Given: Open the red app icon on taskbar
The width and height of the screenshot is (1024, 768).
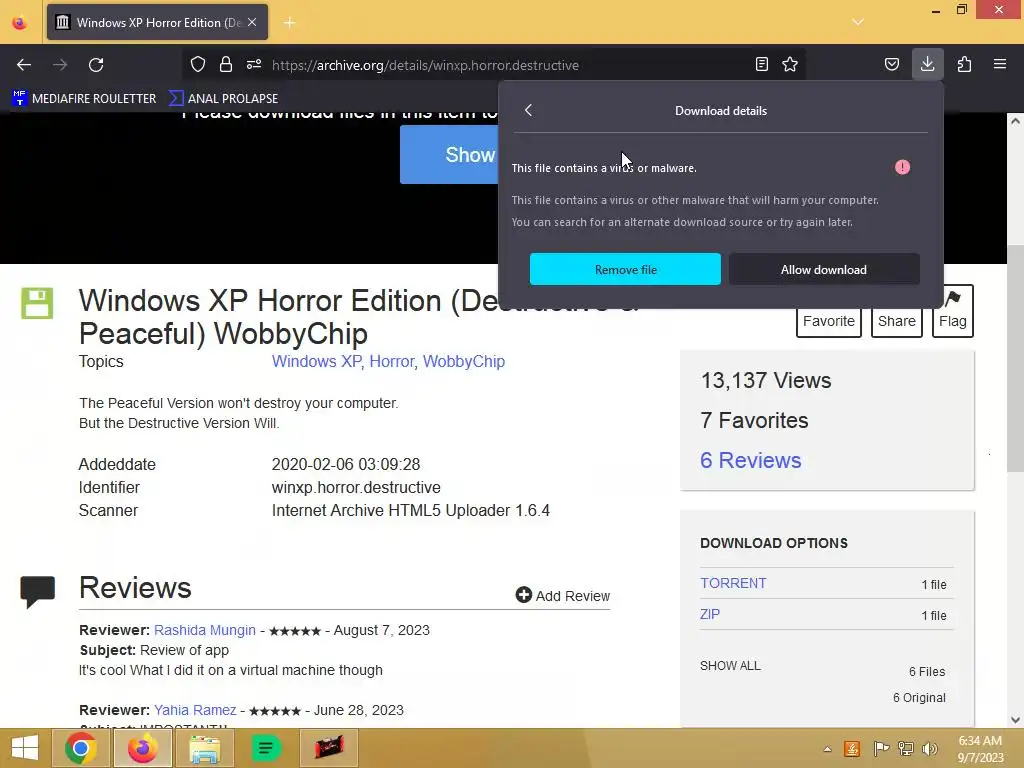Looking at the screenshot, I should coord(328,748).
